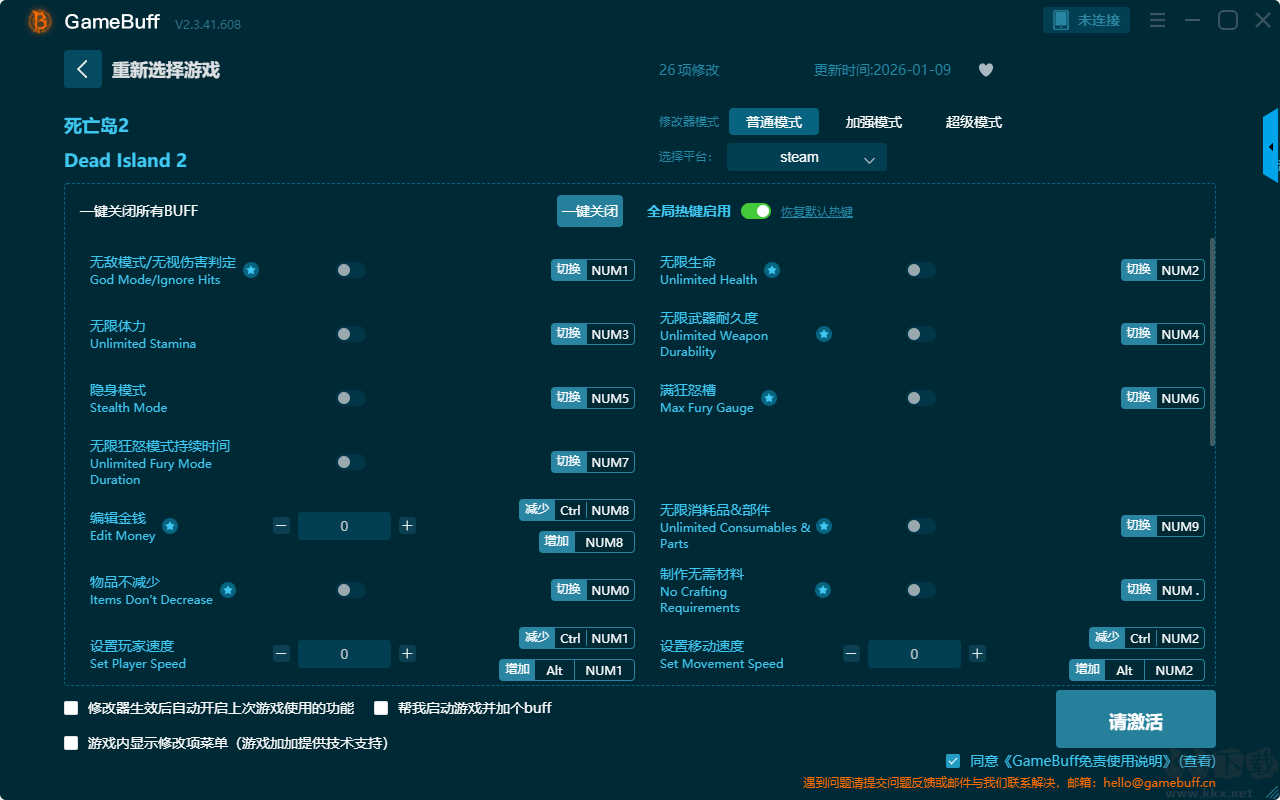Enable Unlimited Fury Mode Duration switch

[x=351, y=462]
